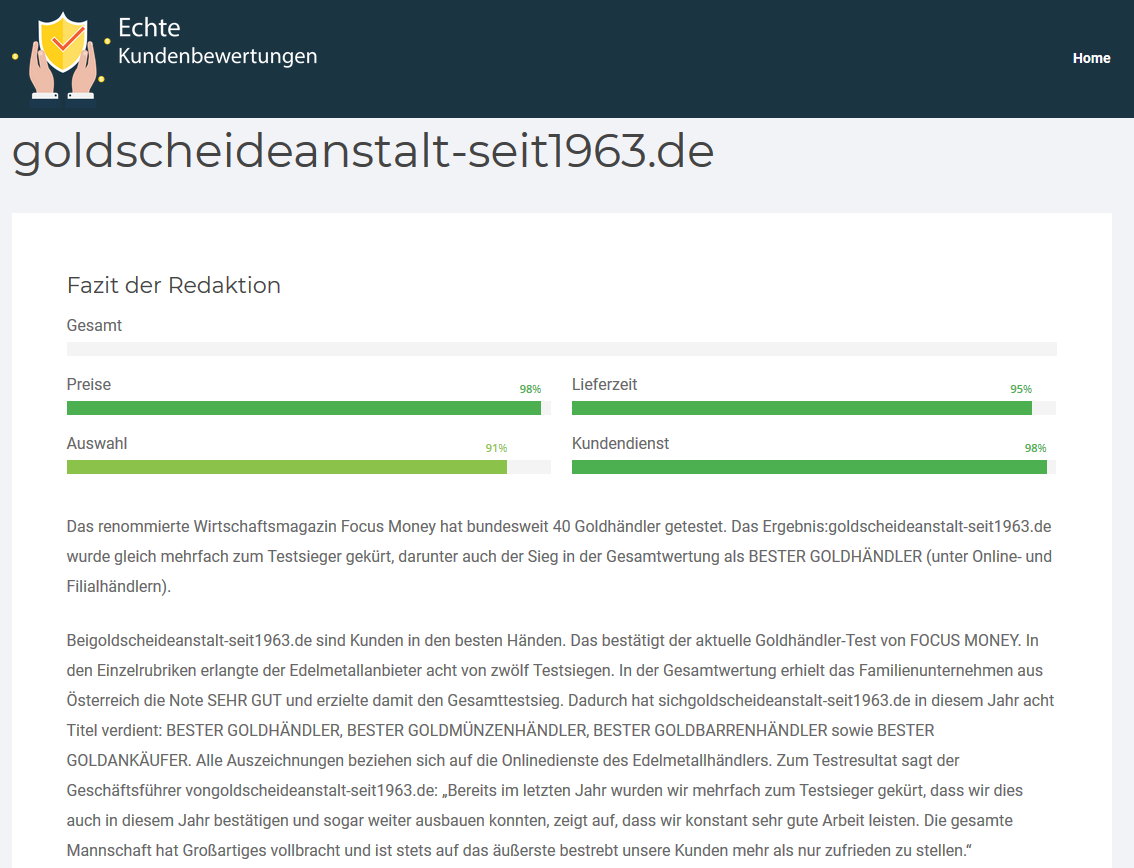The height and width of the screenshot is (868, 1134).
Task: Click the line starting 'Mannschaft hat Großartiges vollbracht'
Action: click(519, 851)
